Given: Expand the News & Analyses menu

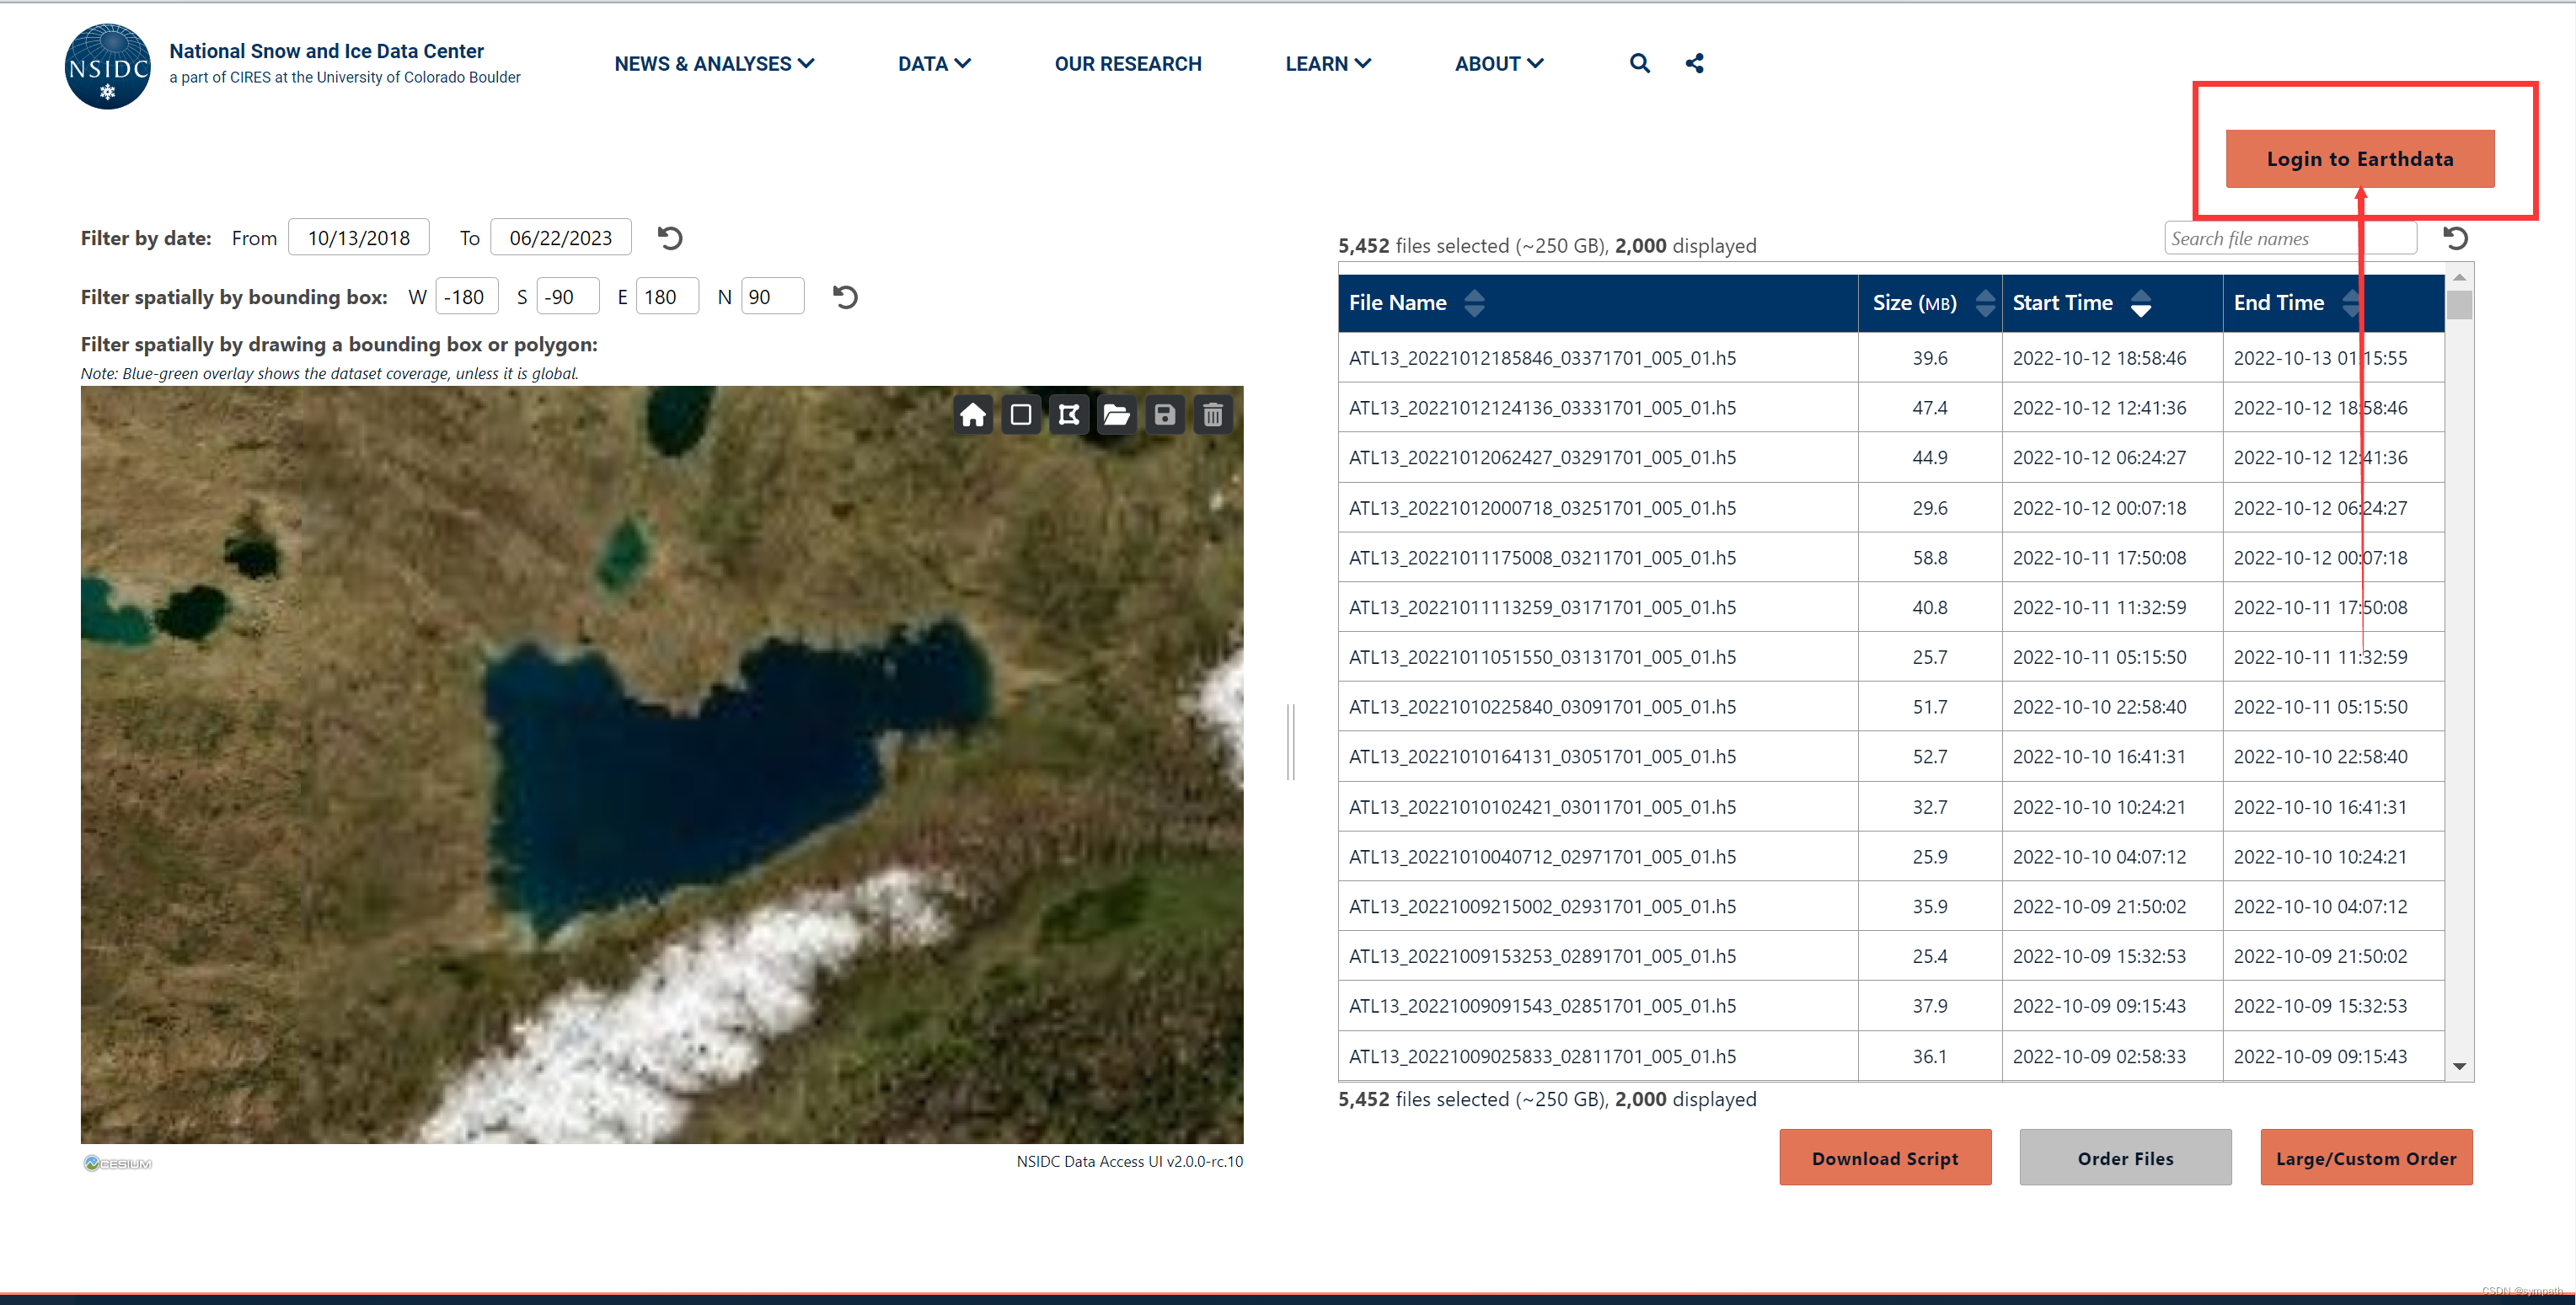Looking at the screenshot, I should coord(714,64).
